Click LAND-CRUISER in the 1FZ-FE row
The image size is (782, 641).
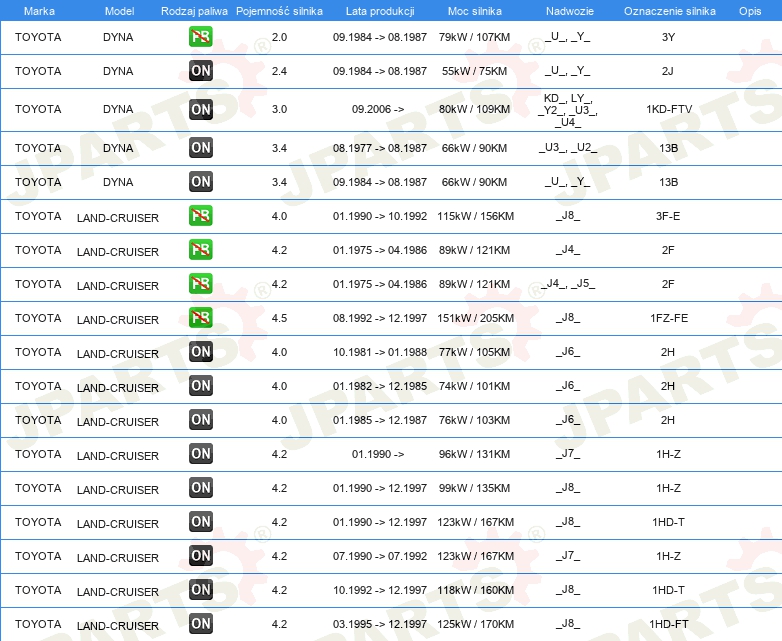point(118,320)
